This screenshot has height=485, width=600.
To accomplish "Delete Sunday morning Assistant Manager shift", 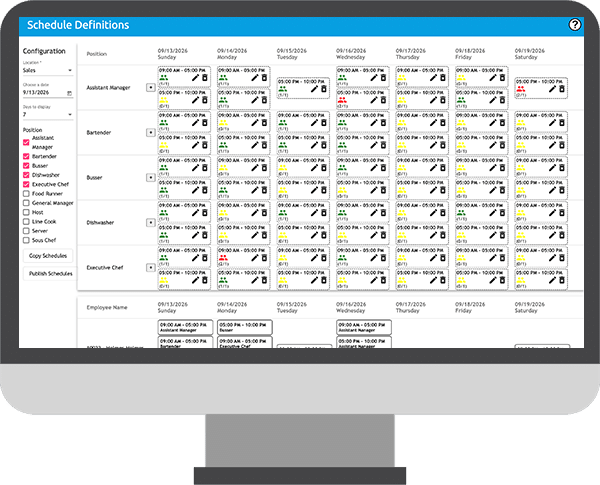I will pos(205,78).
